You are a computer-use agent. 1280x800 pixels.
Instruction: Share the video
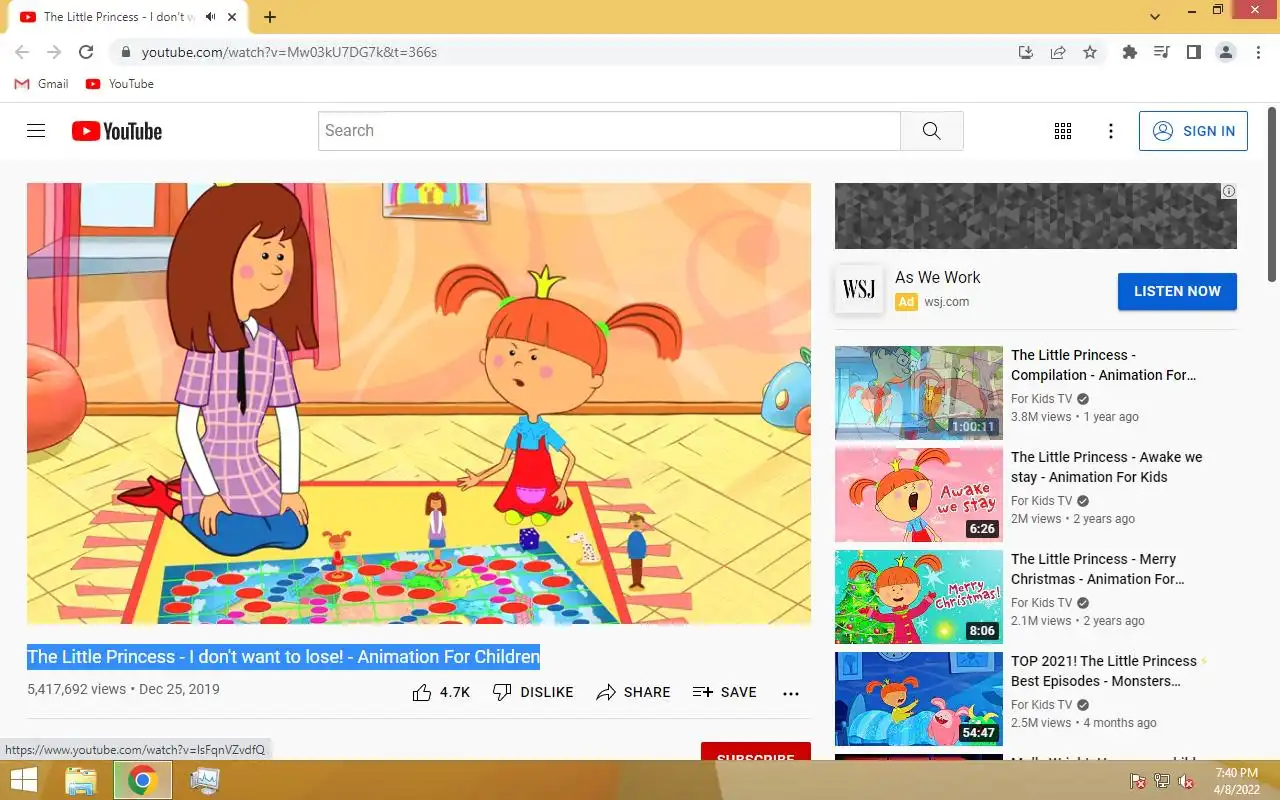633,692
